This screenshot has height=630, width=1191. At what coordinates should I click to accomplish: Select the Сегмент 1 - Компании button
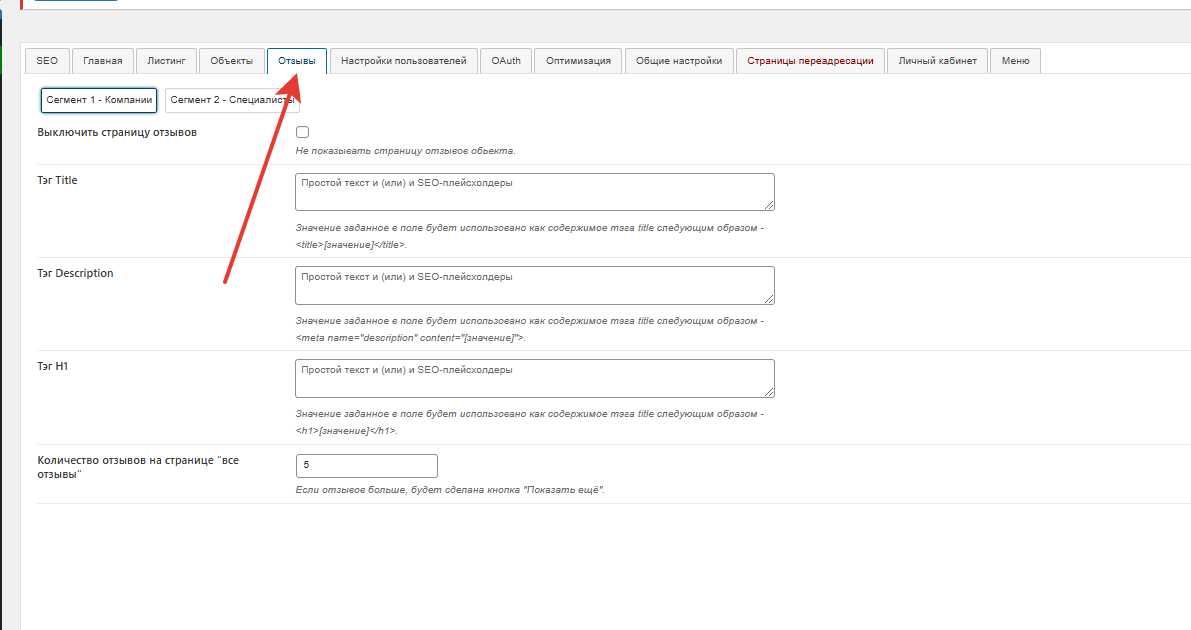[99, 101]
